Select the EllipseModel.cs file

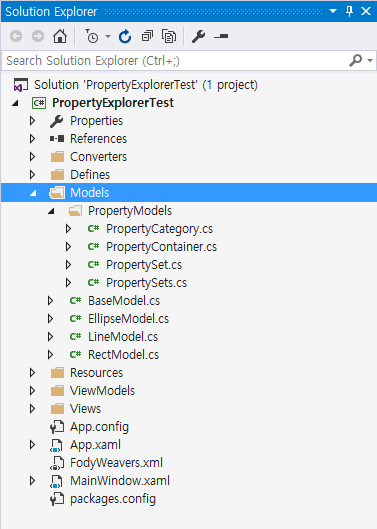(128, 319)
